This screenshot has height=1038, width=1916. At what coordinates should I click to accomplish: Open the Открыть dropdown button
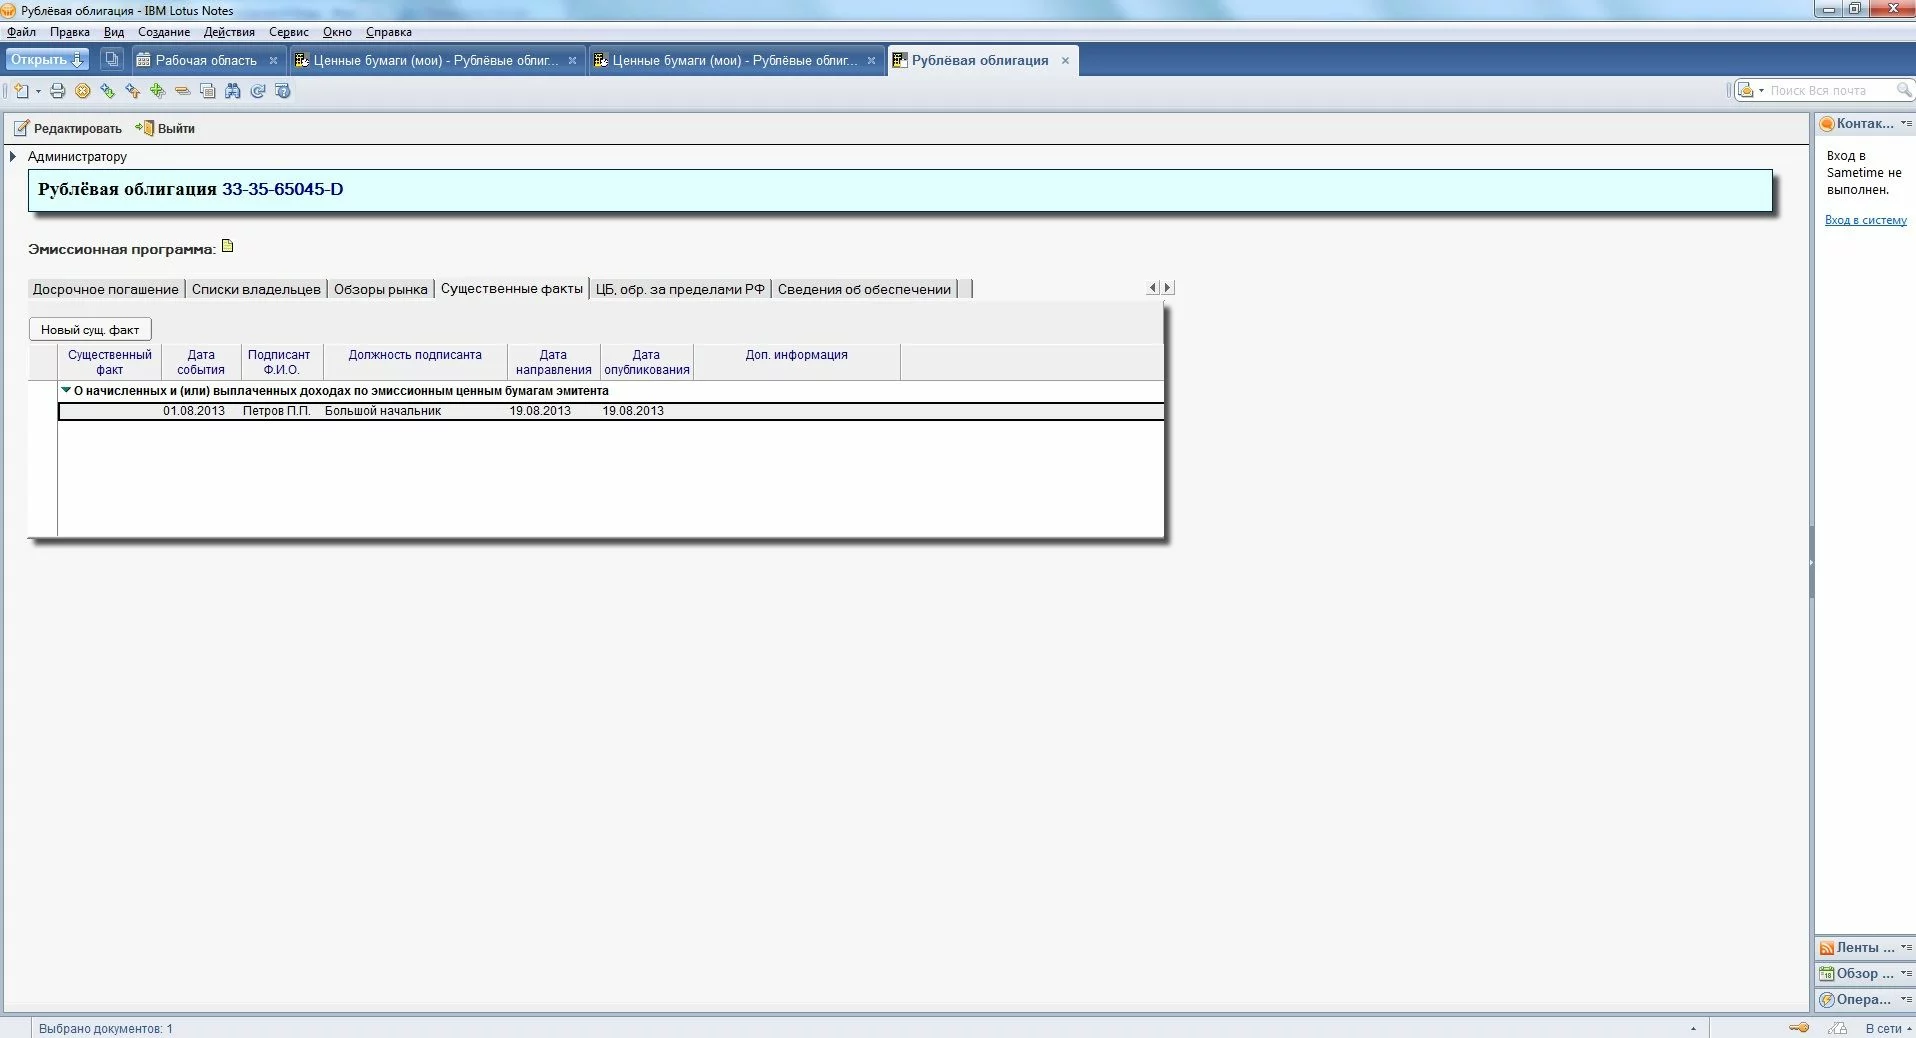pyautogui.click(x=47, y=60)
